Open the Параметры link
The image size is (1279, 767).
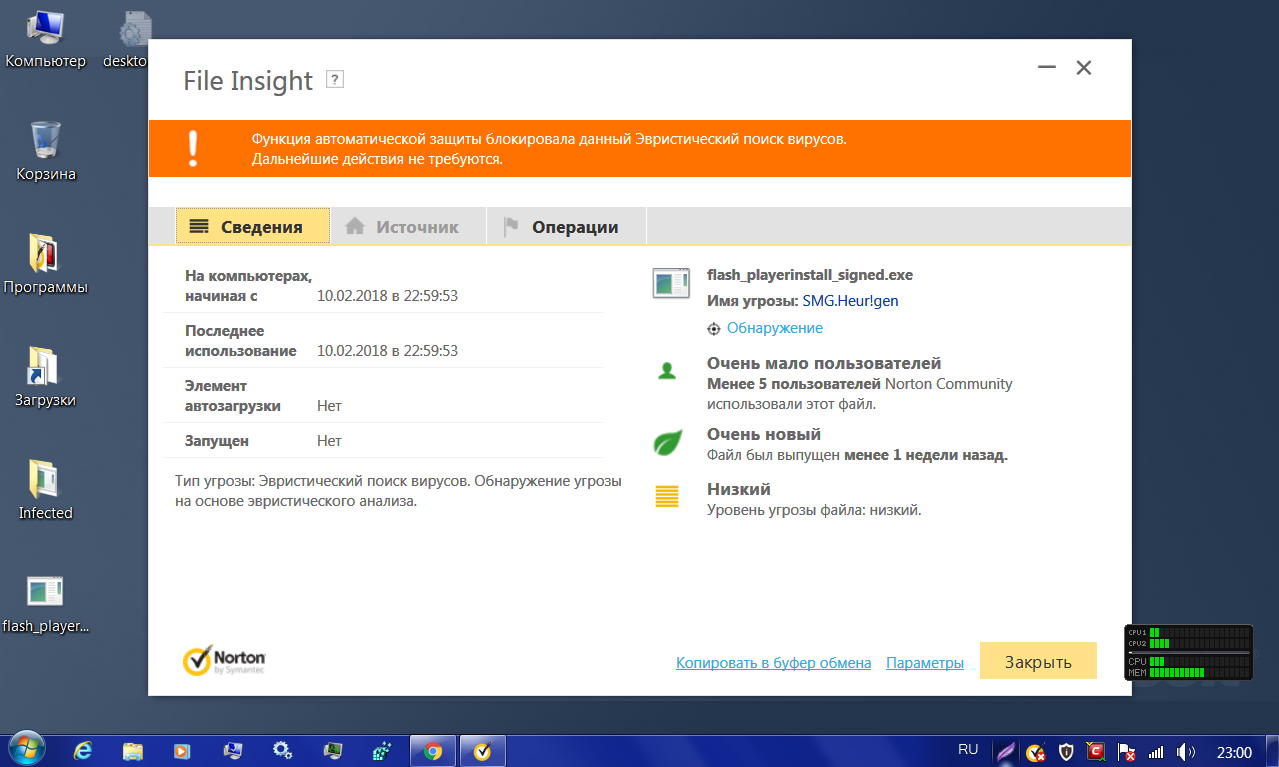[925, 663]
